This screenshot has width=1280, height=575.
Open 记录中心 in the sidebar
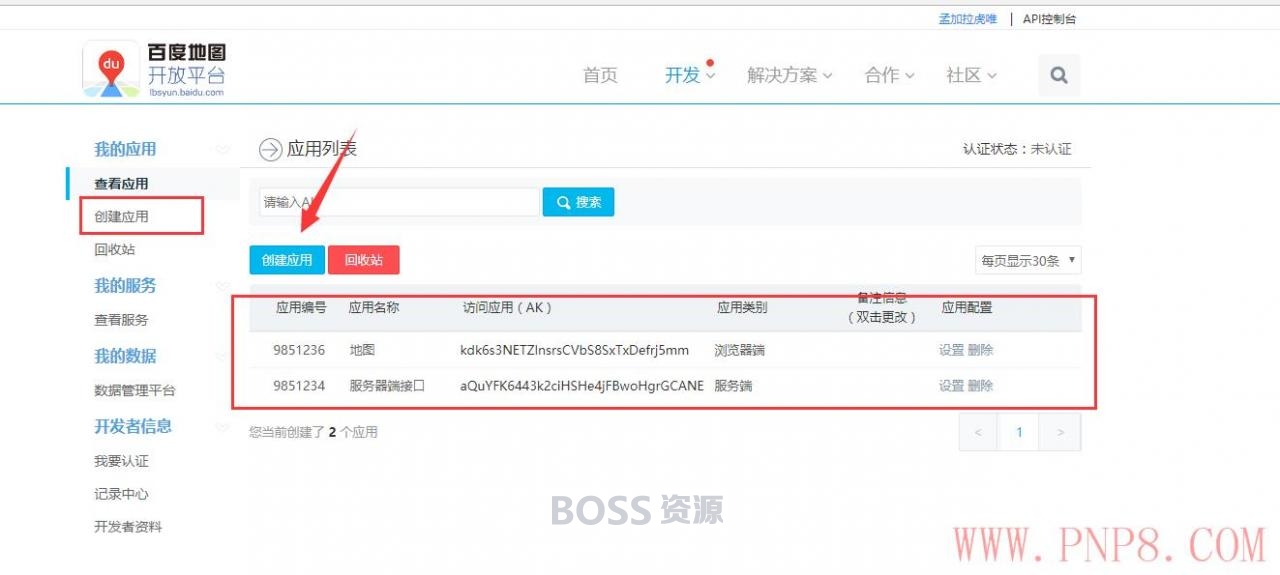coord(121,494)
